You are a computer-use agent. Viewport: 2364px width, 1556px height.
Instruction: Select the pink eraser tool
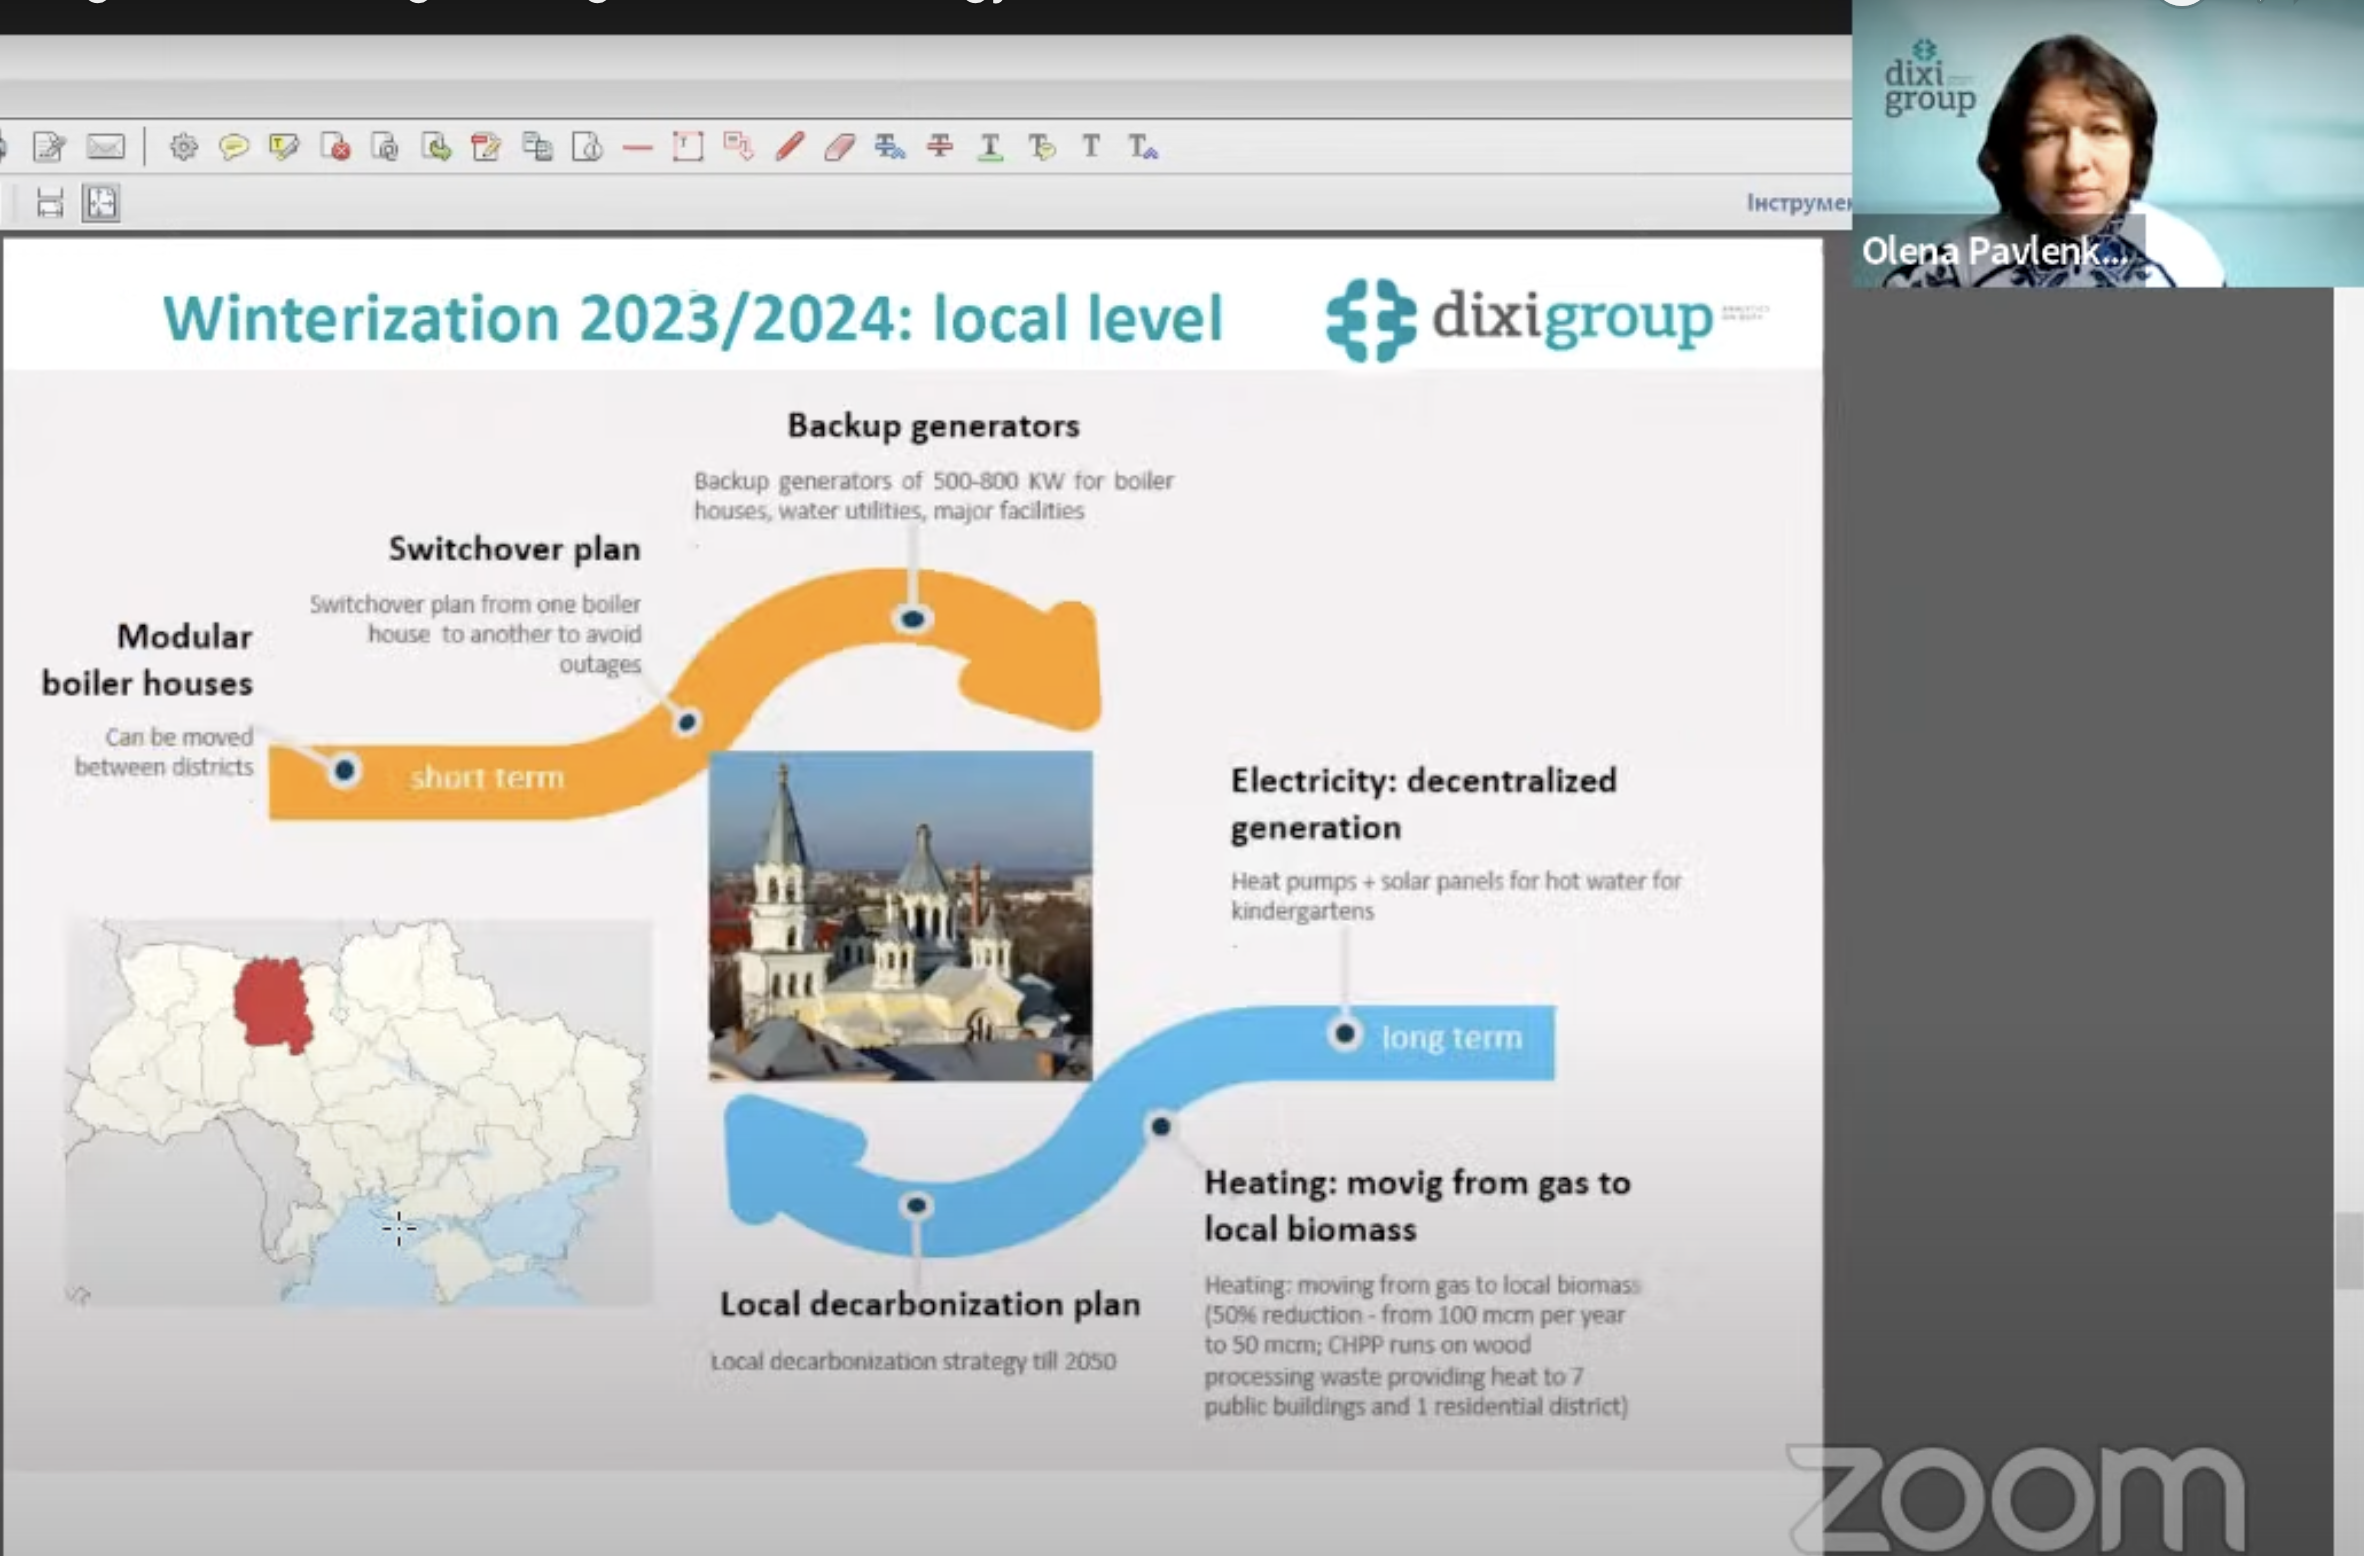[839, 147]
